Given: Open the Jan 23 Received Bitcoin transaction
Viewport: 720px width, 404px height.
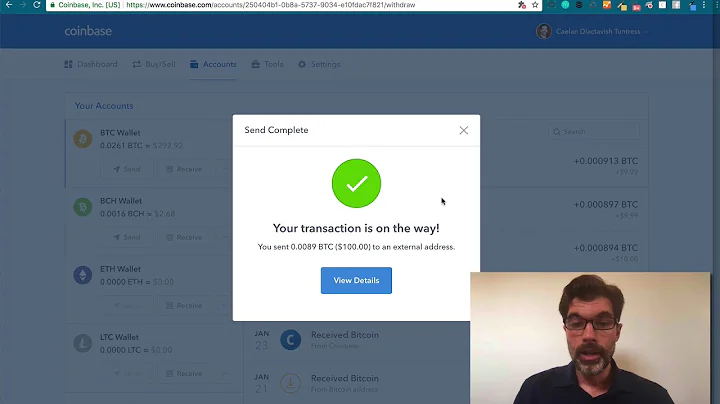Looking at the screenshot, I should 345,335.
